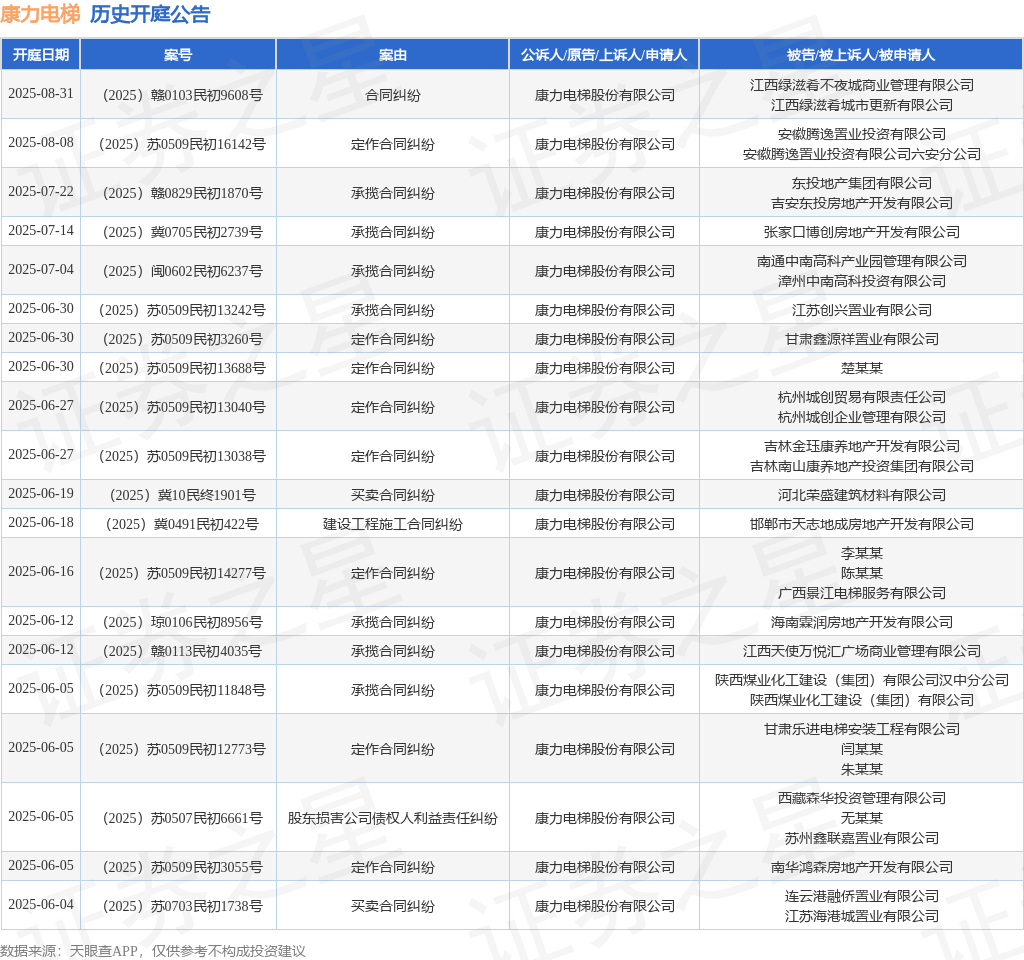
Task: Click case number (2025)苏0507民初6661号
Action: pyautogui.click(x=182, y=818)
